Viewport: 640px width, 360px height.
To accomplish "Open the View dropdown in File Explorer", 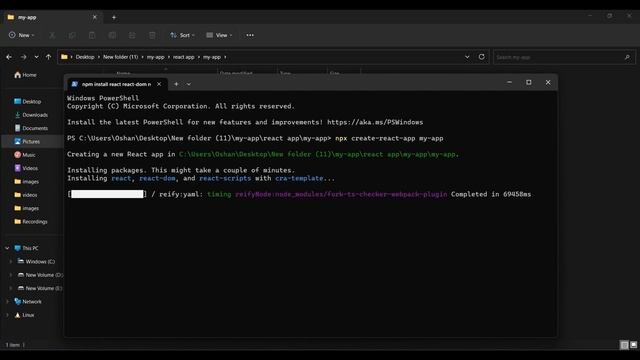I will pos(220,36).
